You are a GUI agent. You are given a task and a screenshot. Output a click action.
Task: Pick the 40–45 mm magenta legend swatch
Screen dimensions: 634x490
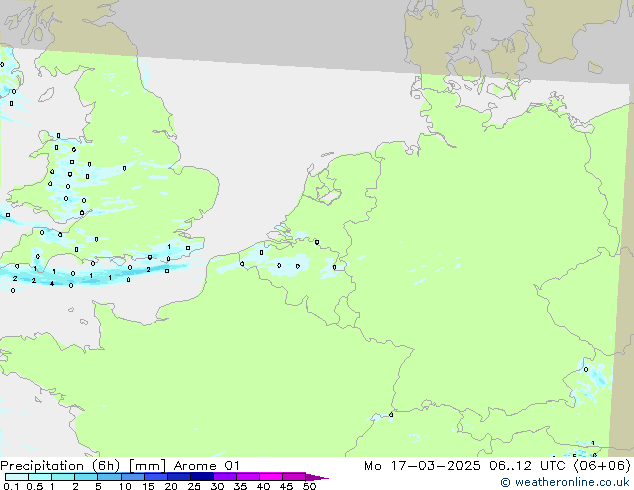click(x=271, y=477)
